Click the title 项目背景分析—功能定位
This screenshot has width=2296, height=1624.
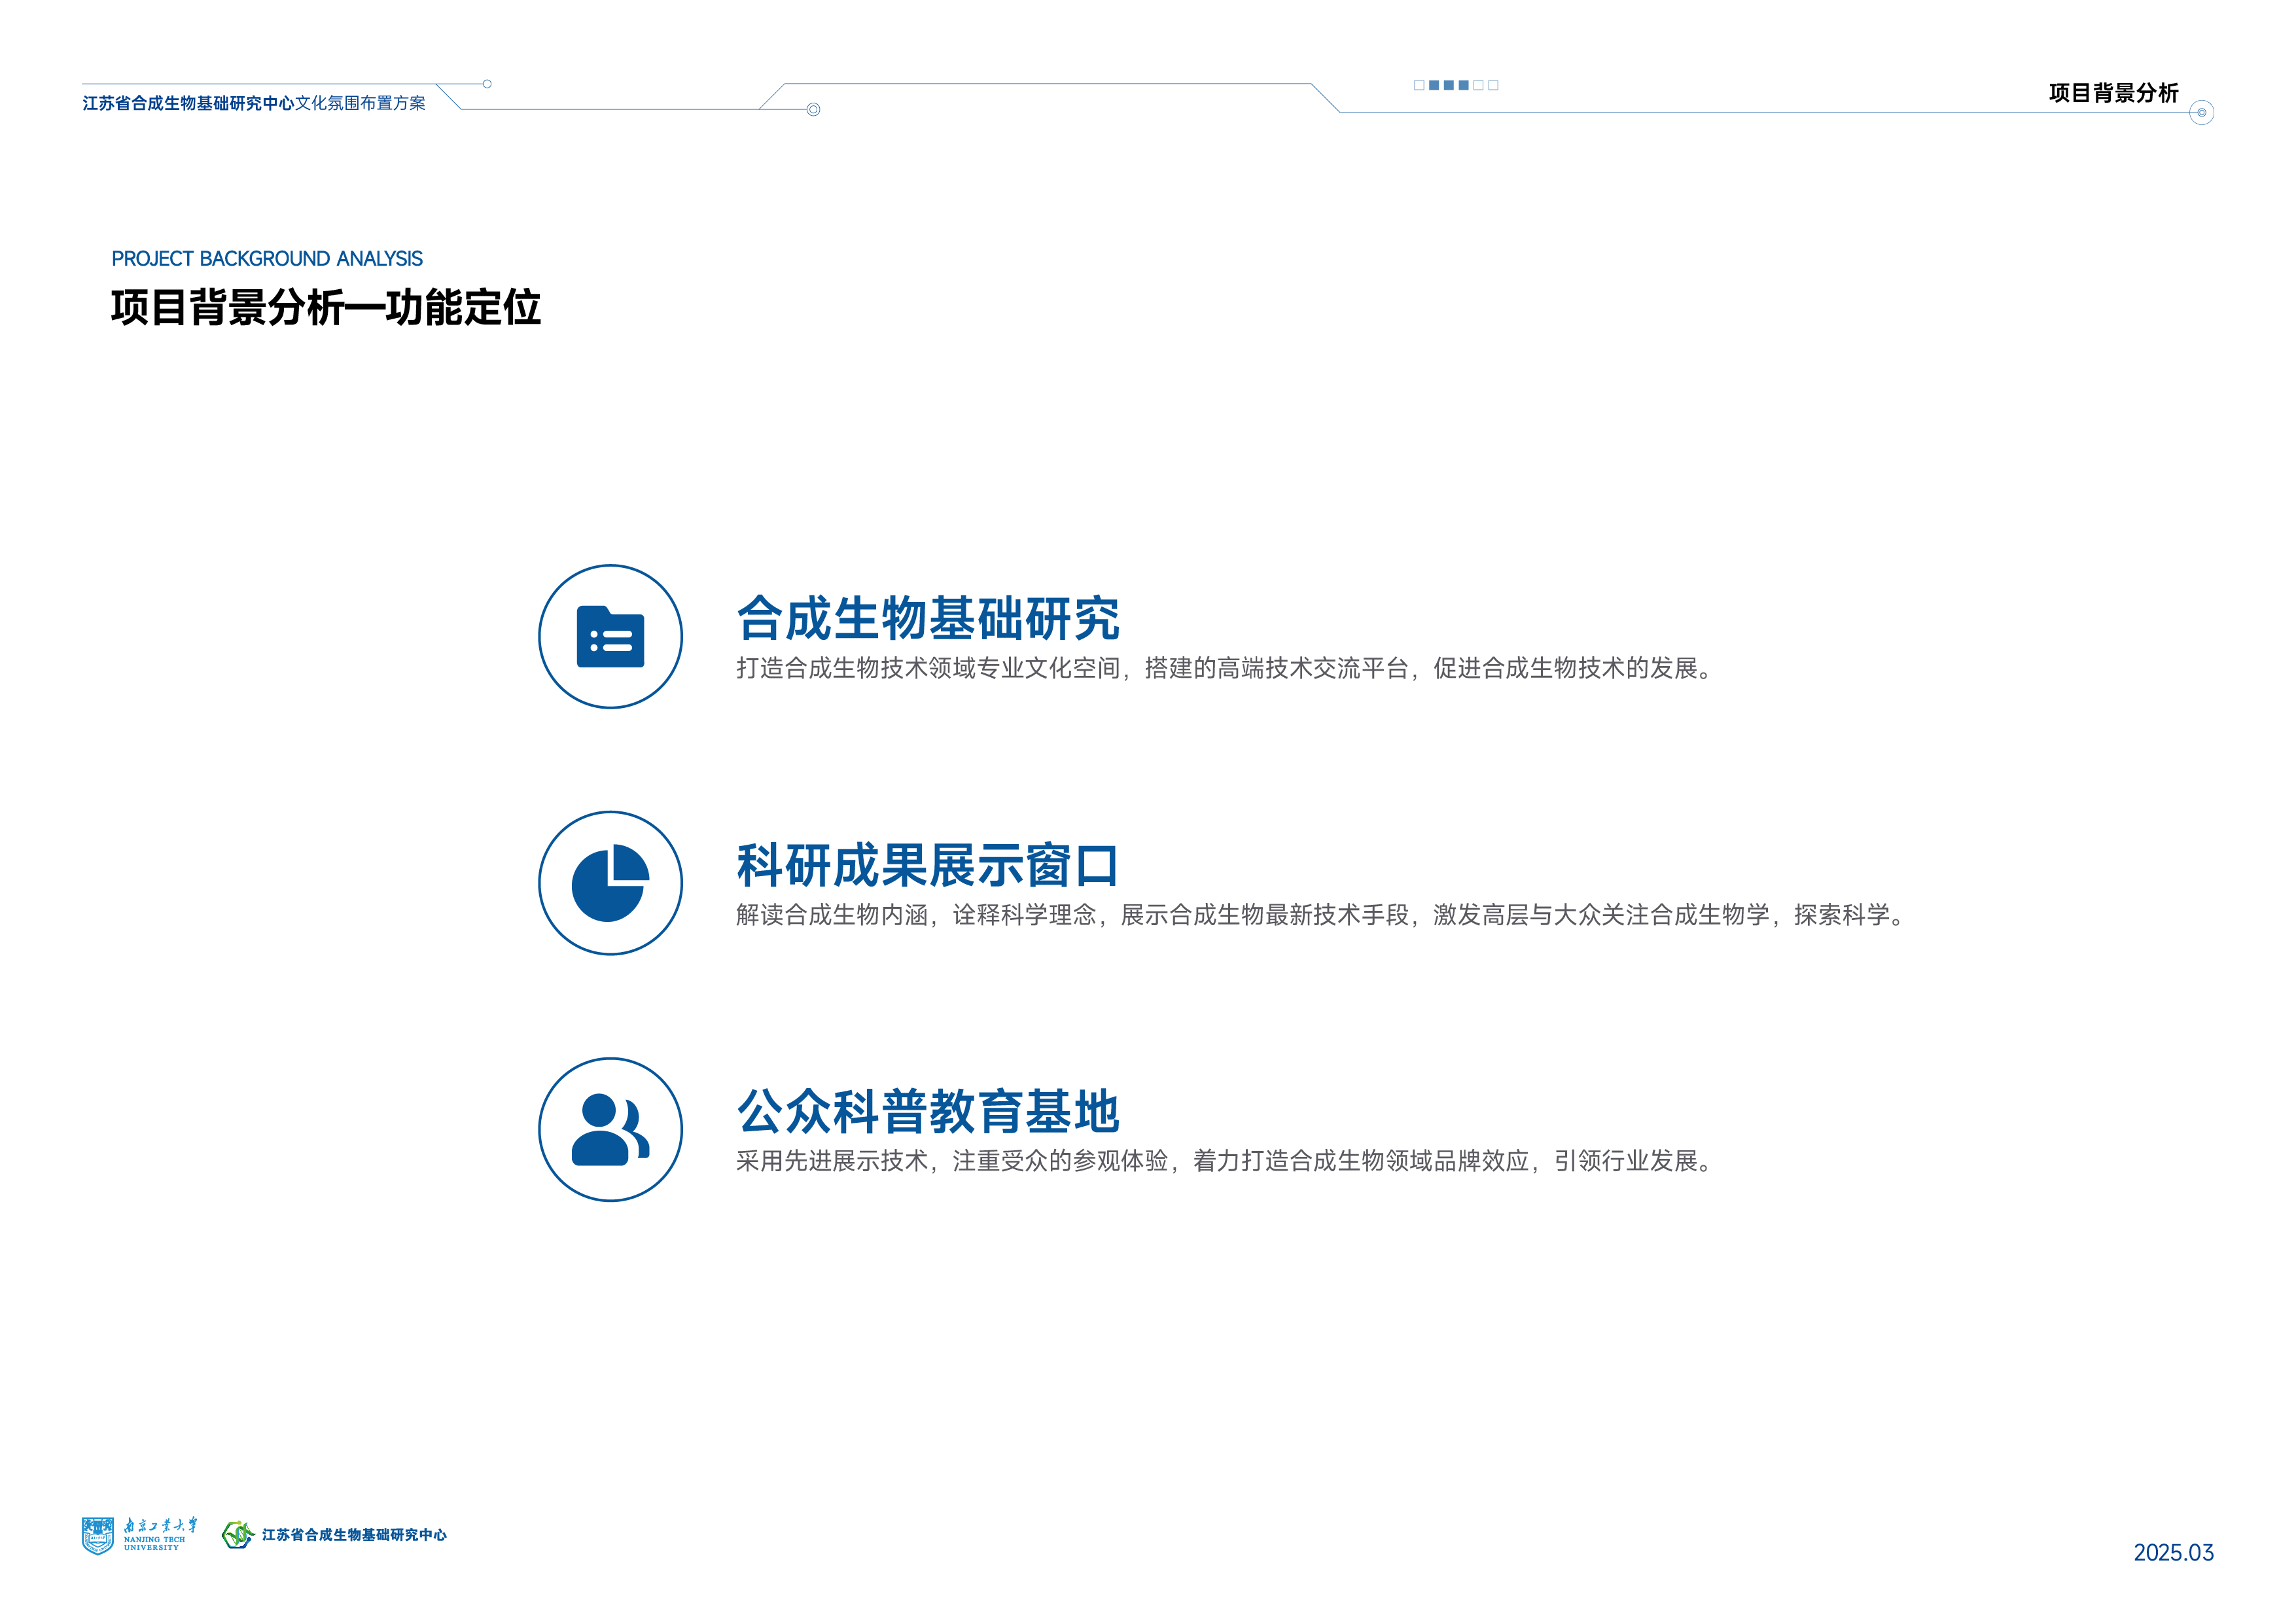point(326,308)
